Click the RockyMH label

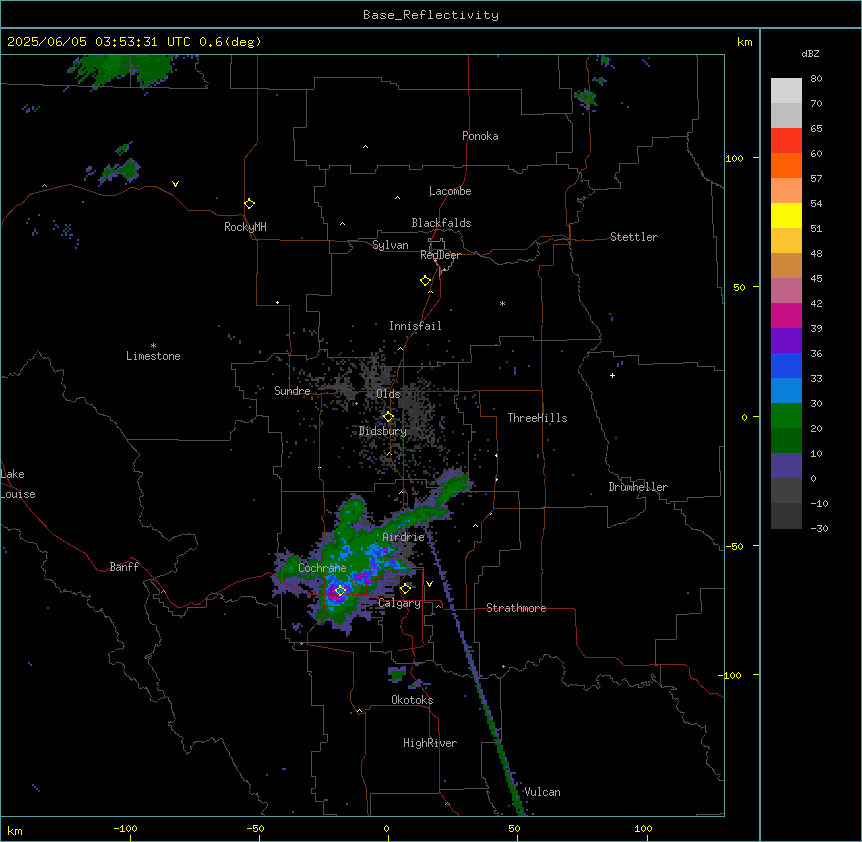point(245,227)
